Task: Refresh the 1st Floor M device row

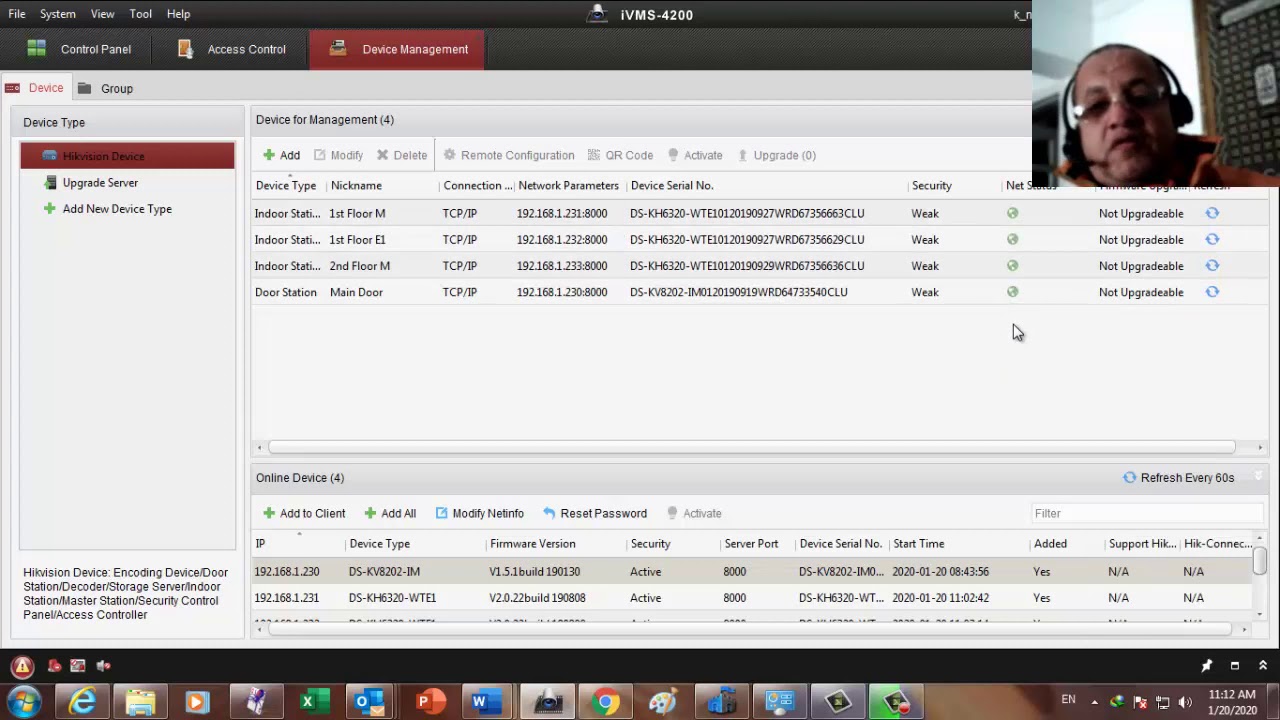Action: pyautogui.click(x=1212, y=213)
